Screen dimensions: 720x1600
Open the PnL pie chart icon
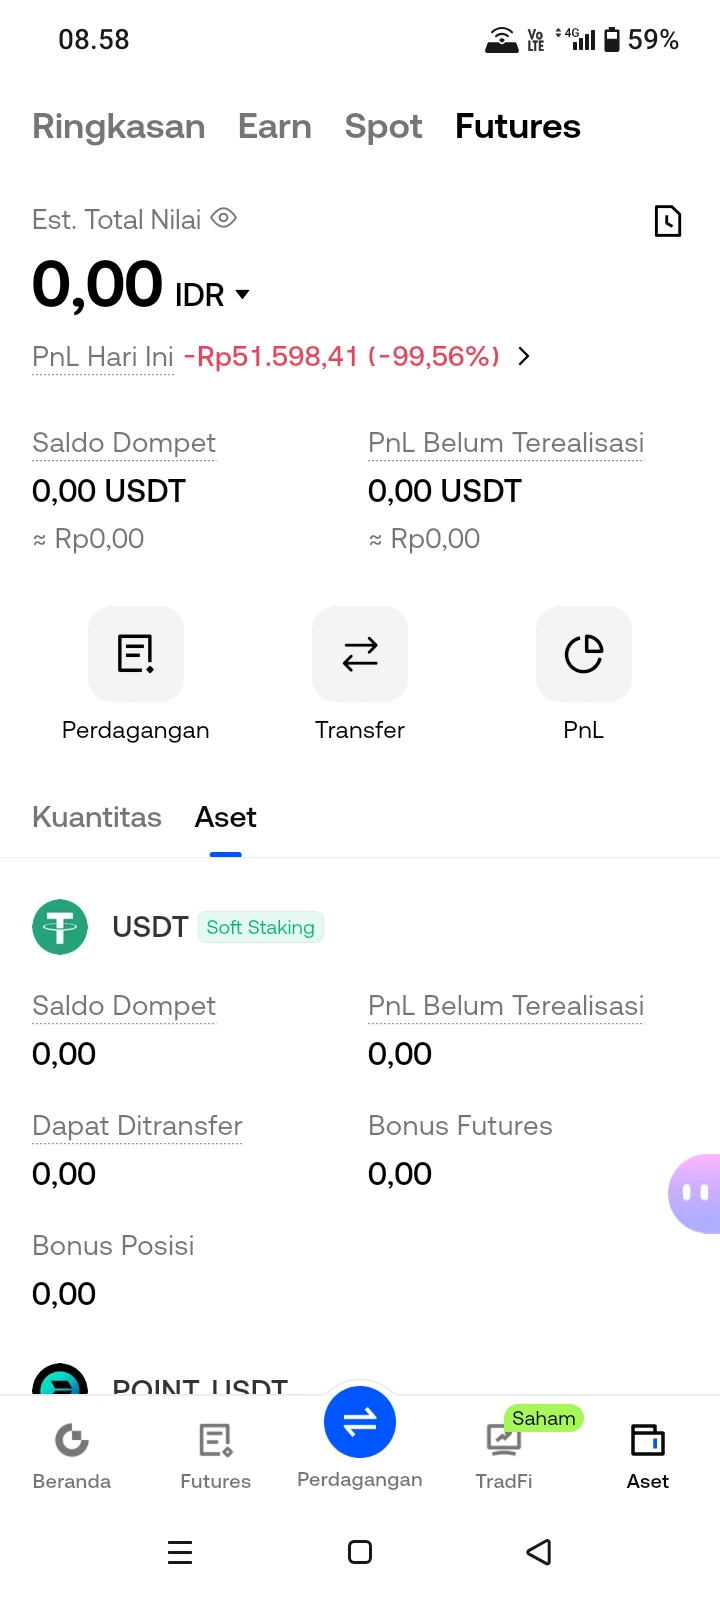584,654
